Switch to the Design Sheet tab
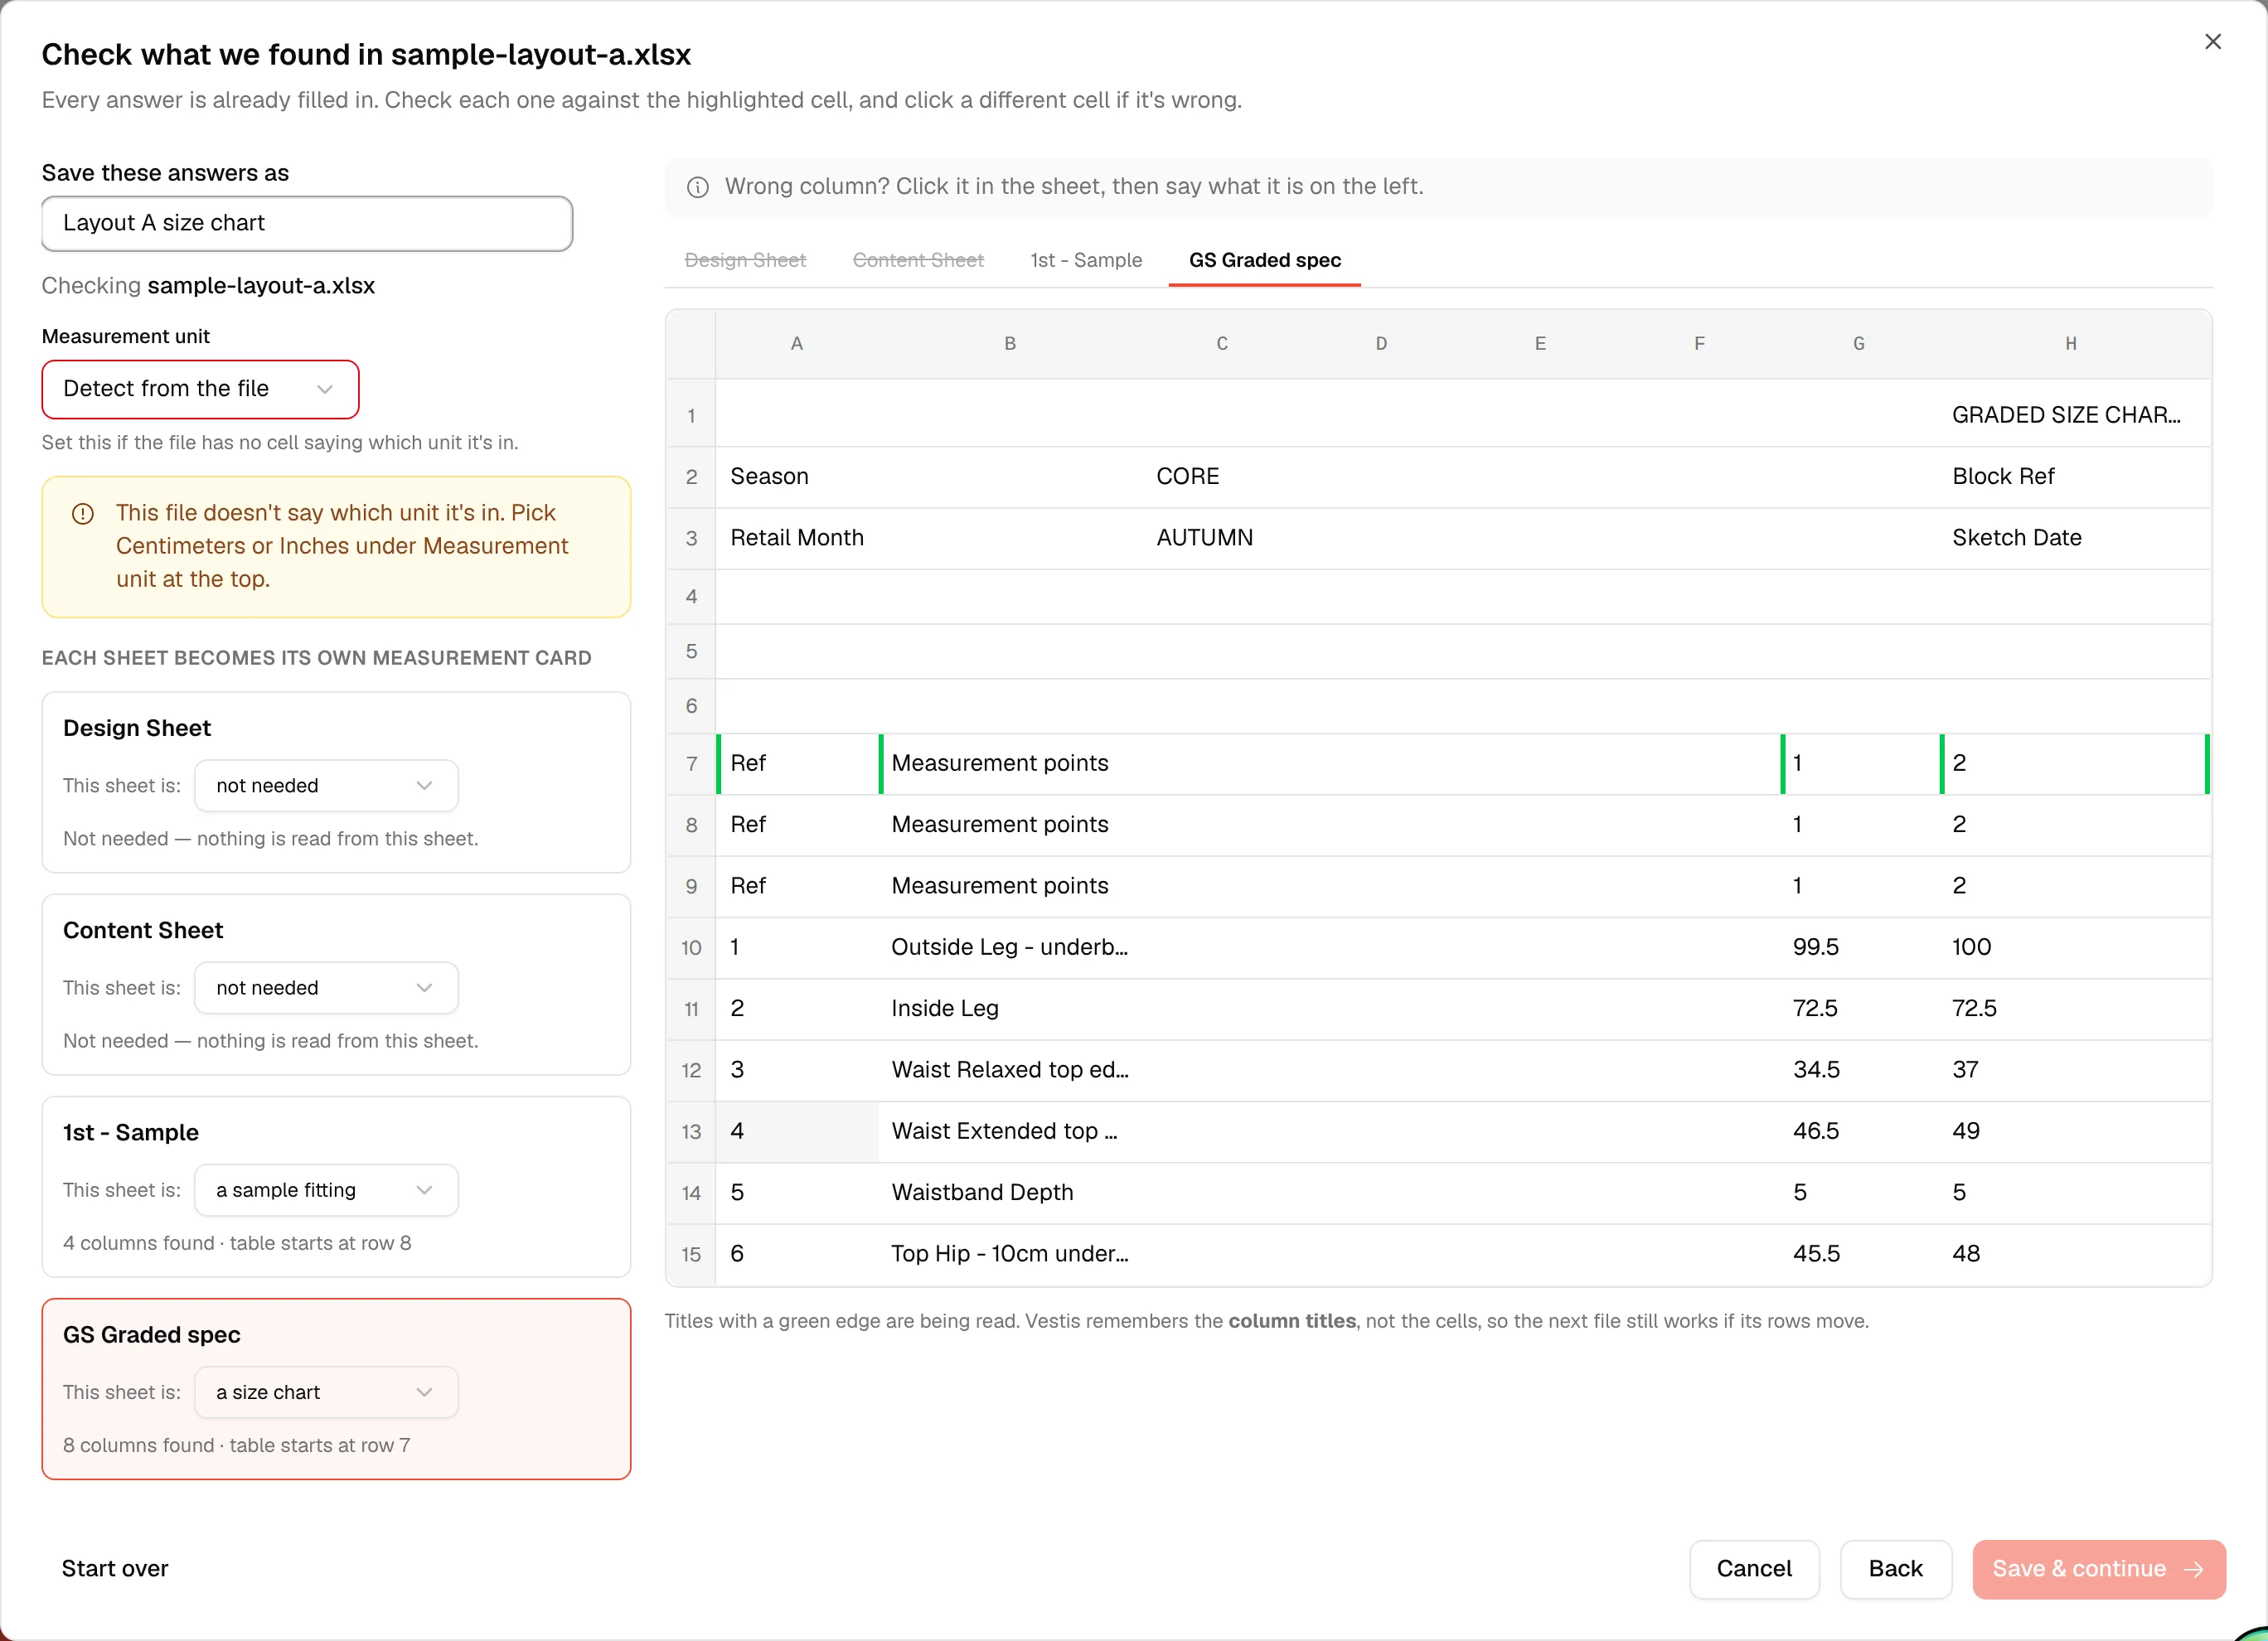Image resolution: width=2268 pixels, height=1641 pixels. coord(745,260)
